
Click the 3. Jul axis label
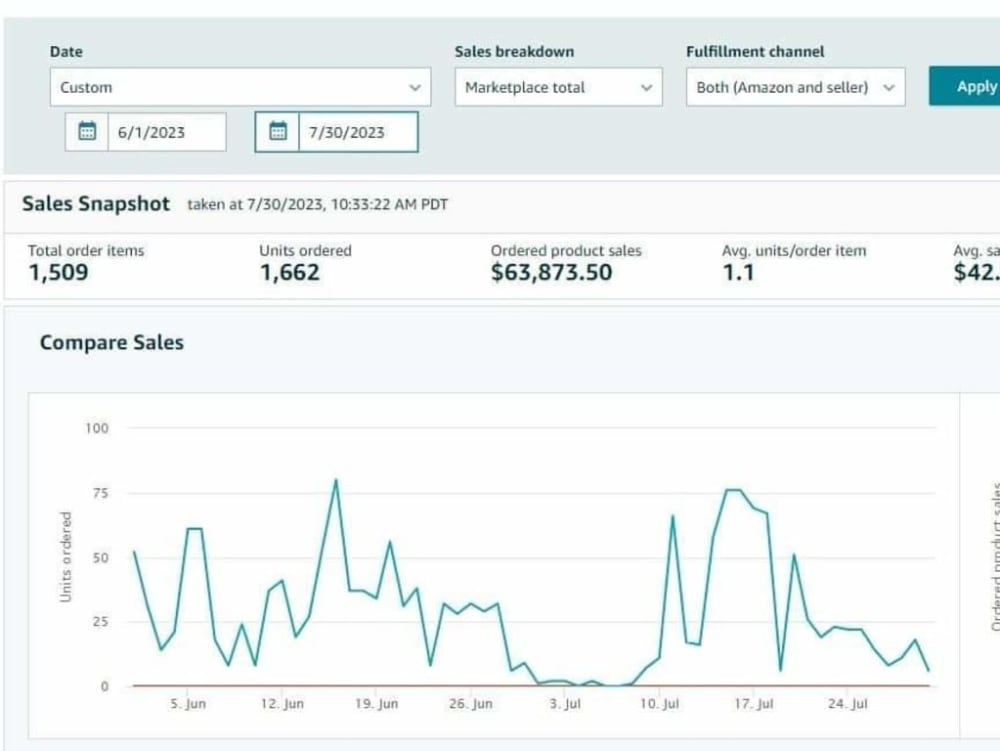(565, 704)
